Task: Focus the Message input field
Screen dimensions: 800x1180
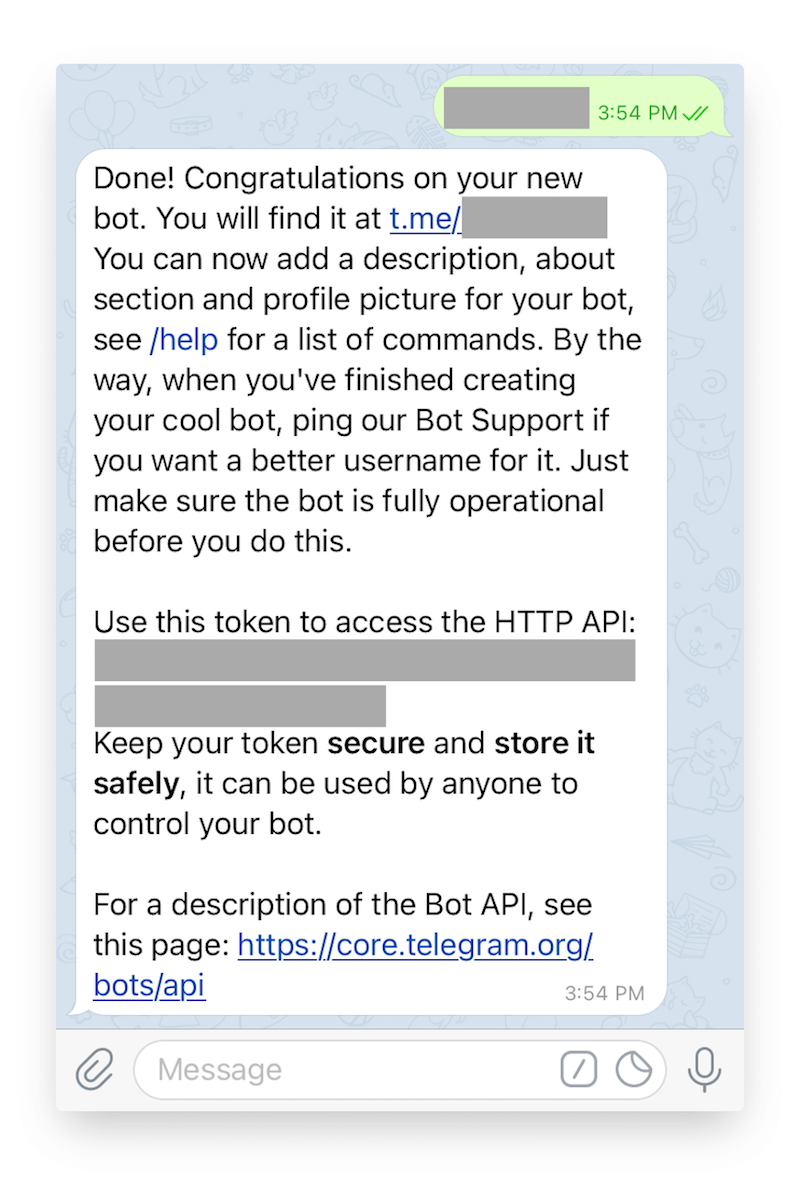Action: [x=340, y=1071]
